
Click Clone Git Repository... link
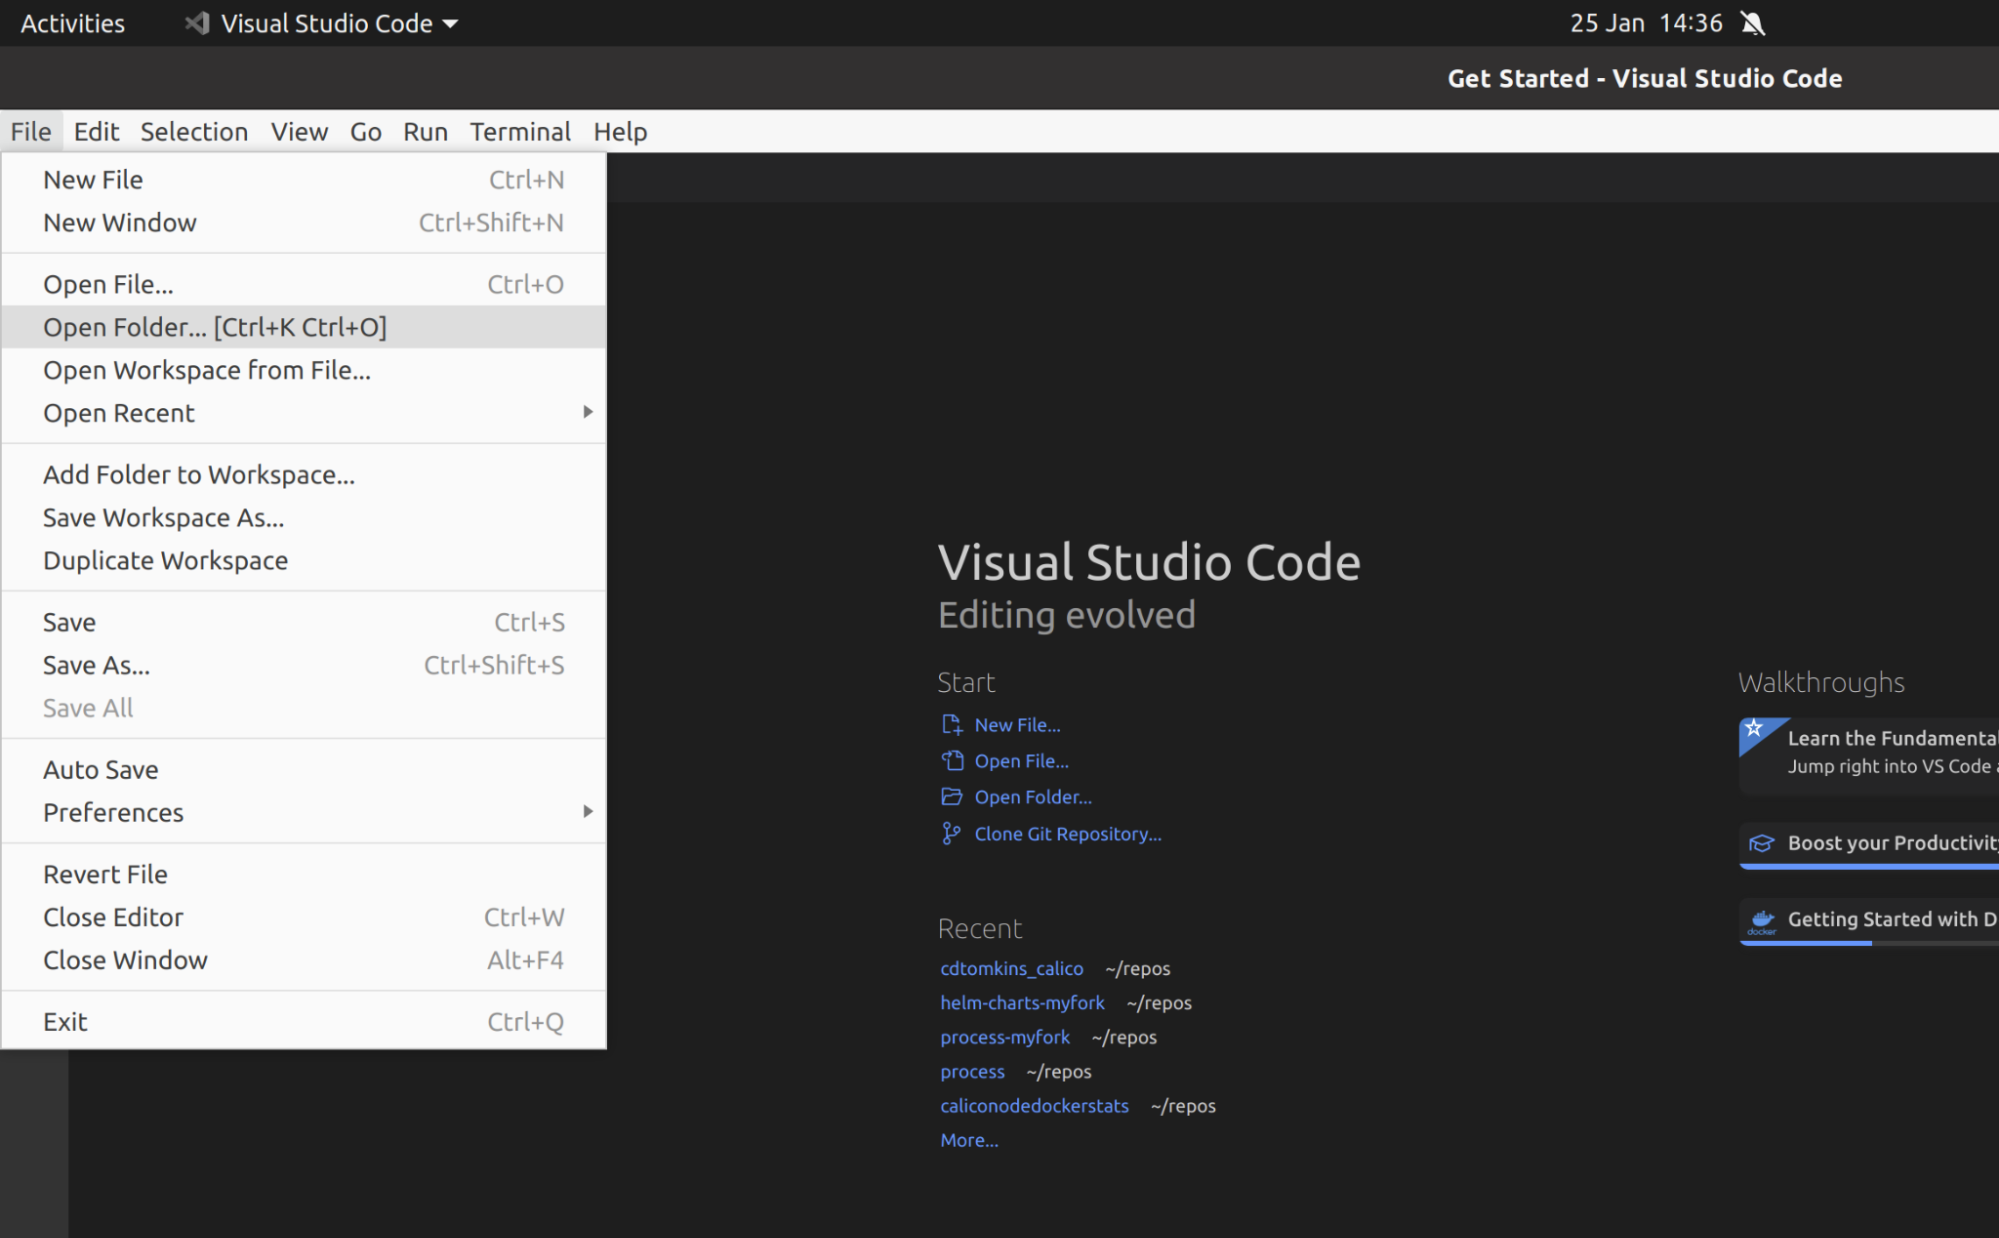tap(1068, 834)
